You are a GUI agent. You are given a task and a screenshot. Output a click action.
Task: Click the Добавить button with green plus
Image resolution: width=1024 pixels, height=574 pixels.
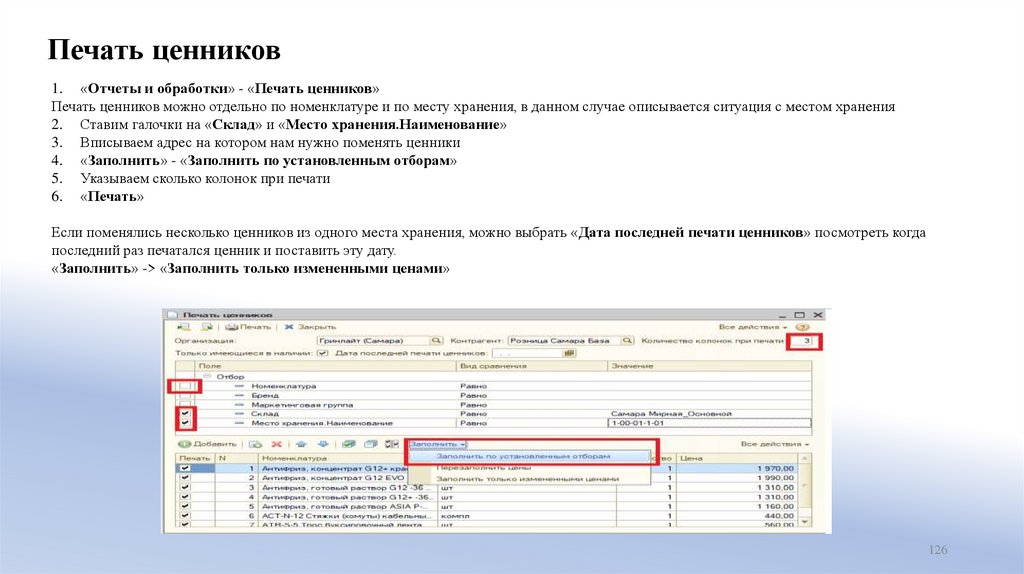click(208, 444)
